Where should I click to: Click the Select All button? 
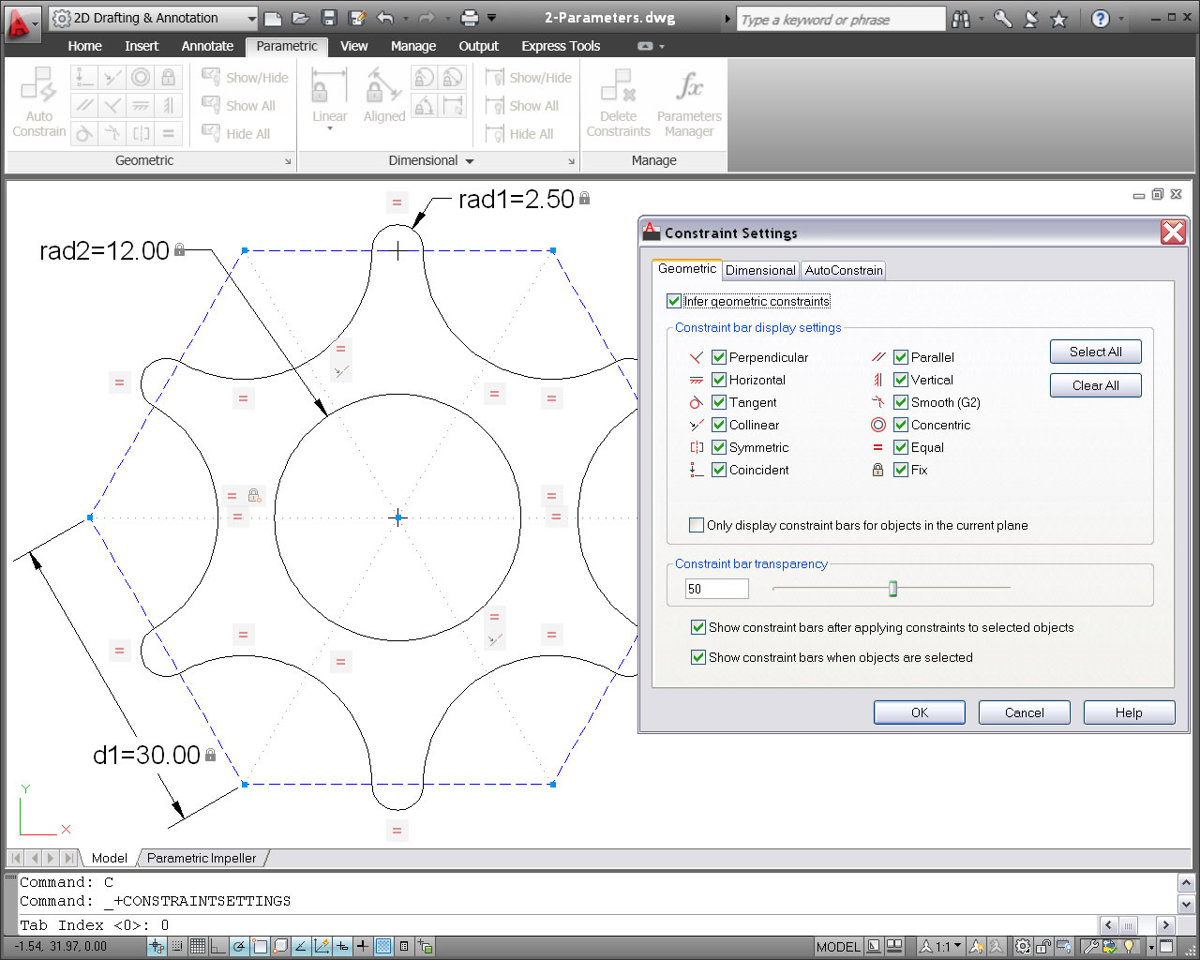click(1095, 352)
